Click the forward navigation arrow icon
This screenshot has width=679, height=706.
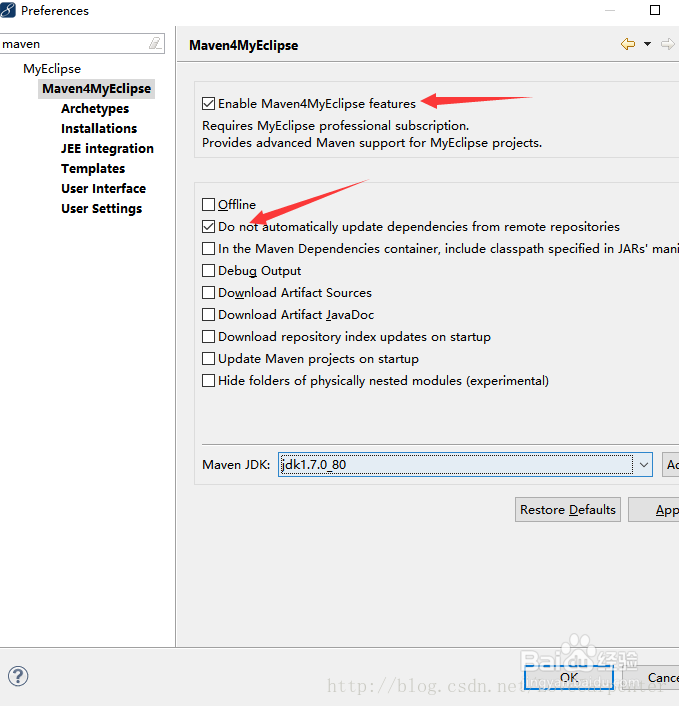[x=668, y=44]
